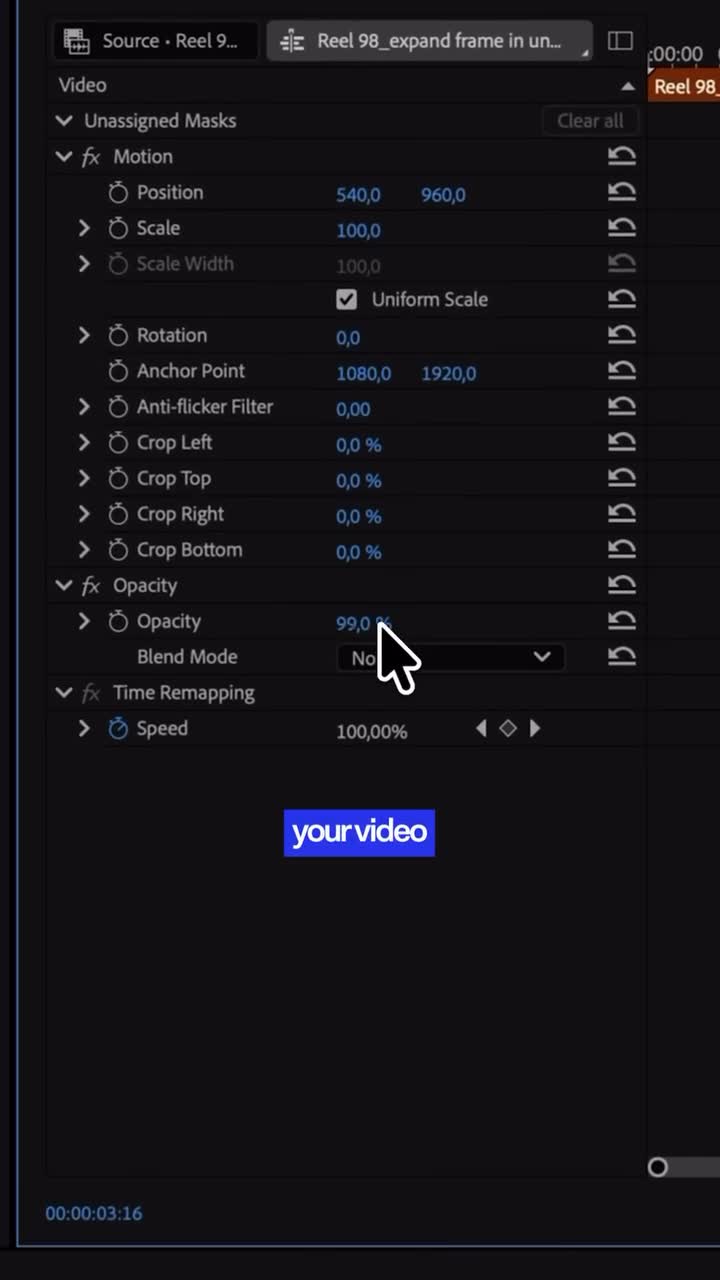
Task: Click the Clear all button
Action: [x=590, y=121]
